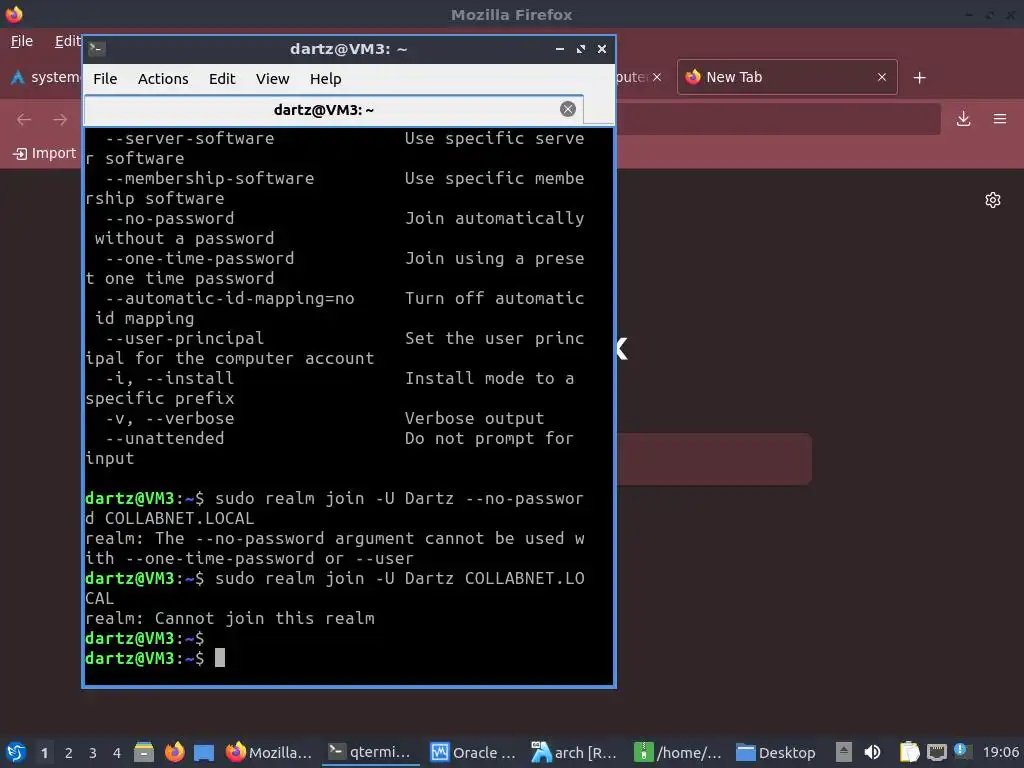Minimize the qterminal window
The width and height of the screenshot is (1024, 768).
coord(560,49)
